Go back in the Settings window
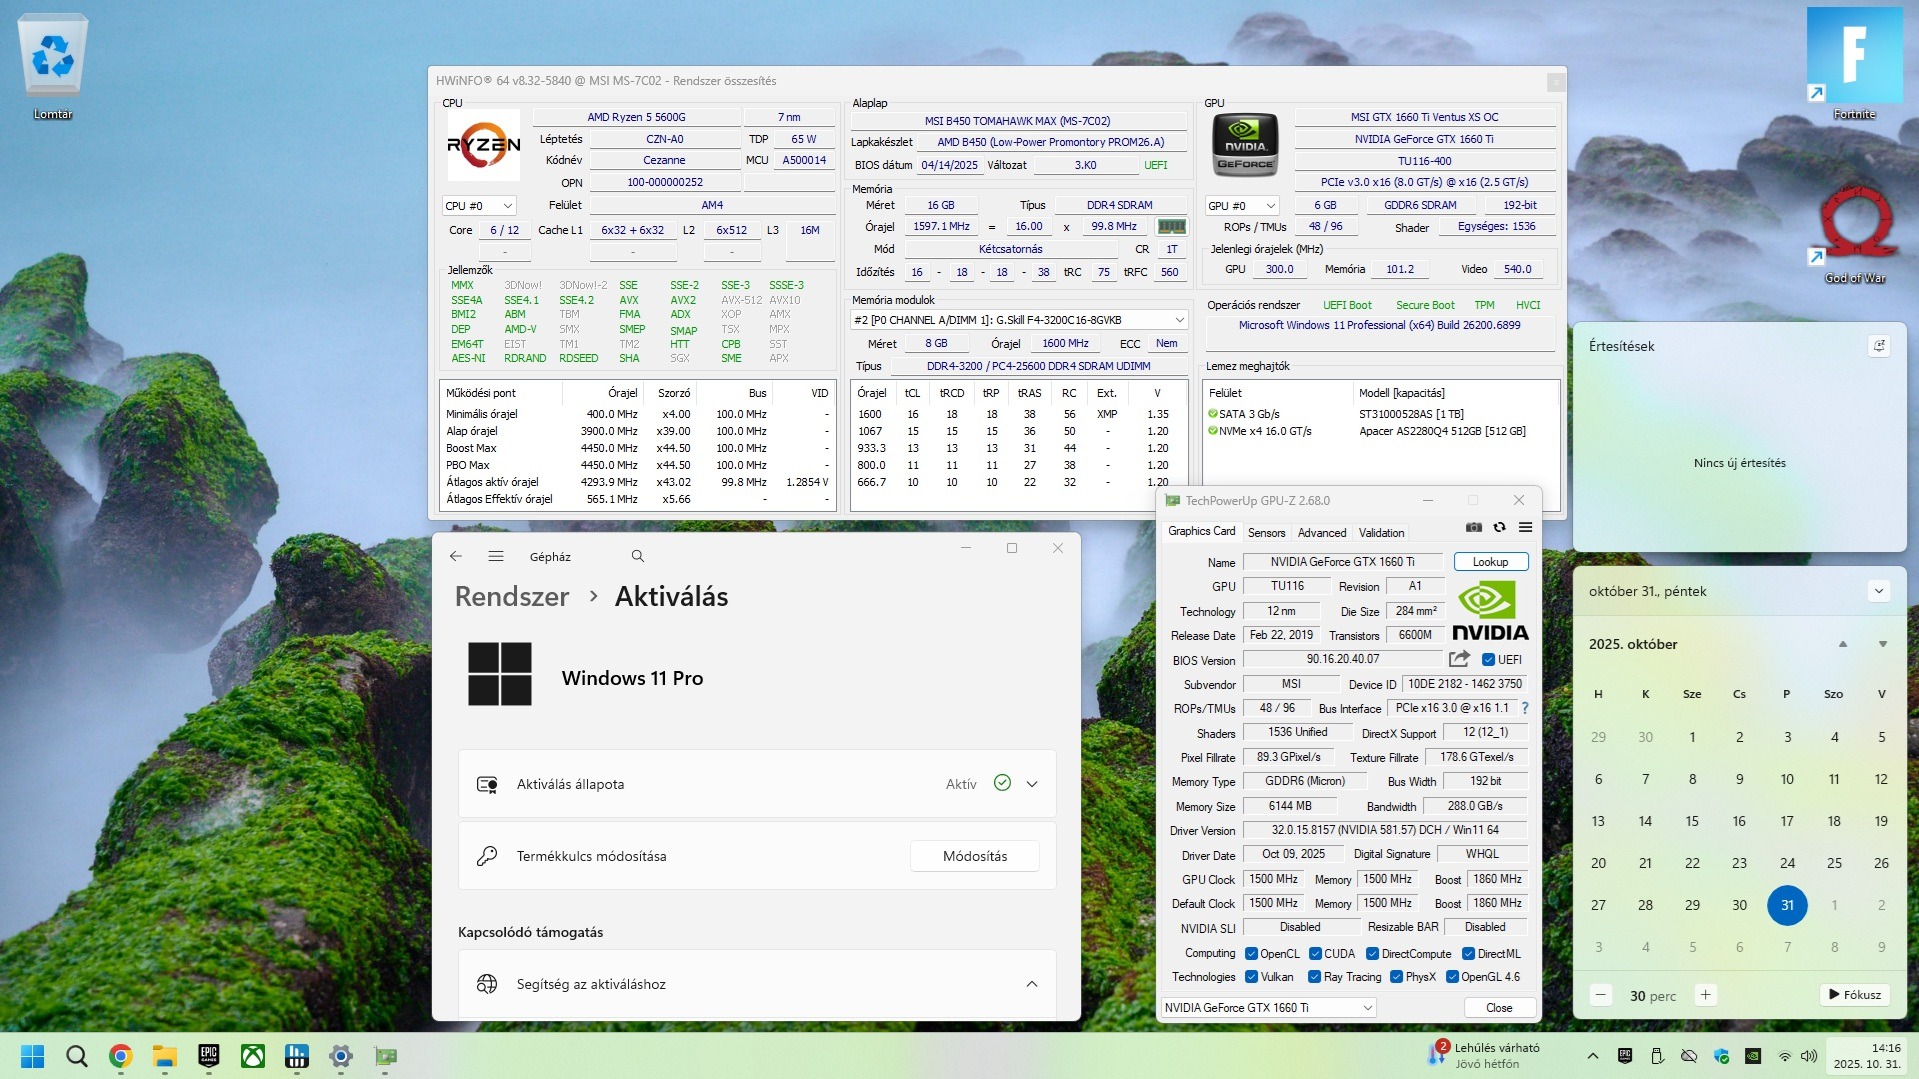This screenshot has height=1079, width=1919. (x=456, y=556)
